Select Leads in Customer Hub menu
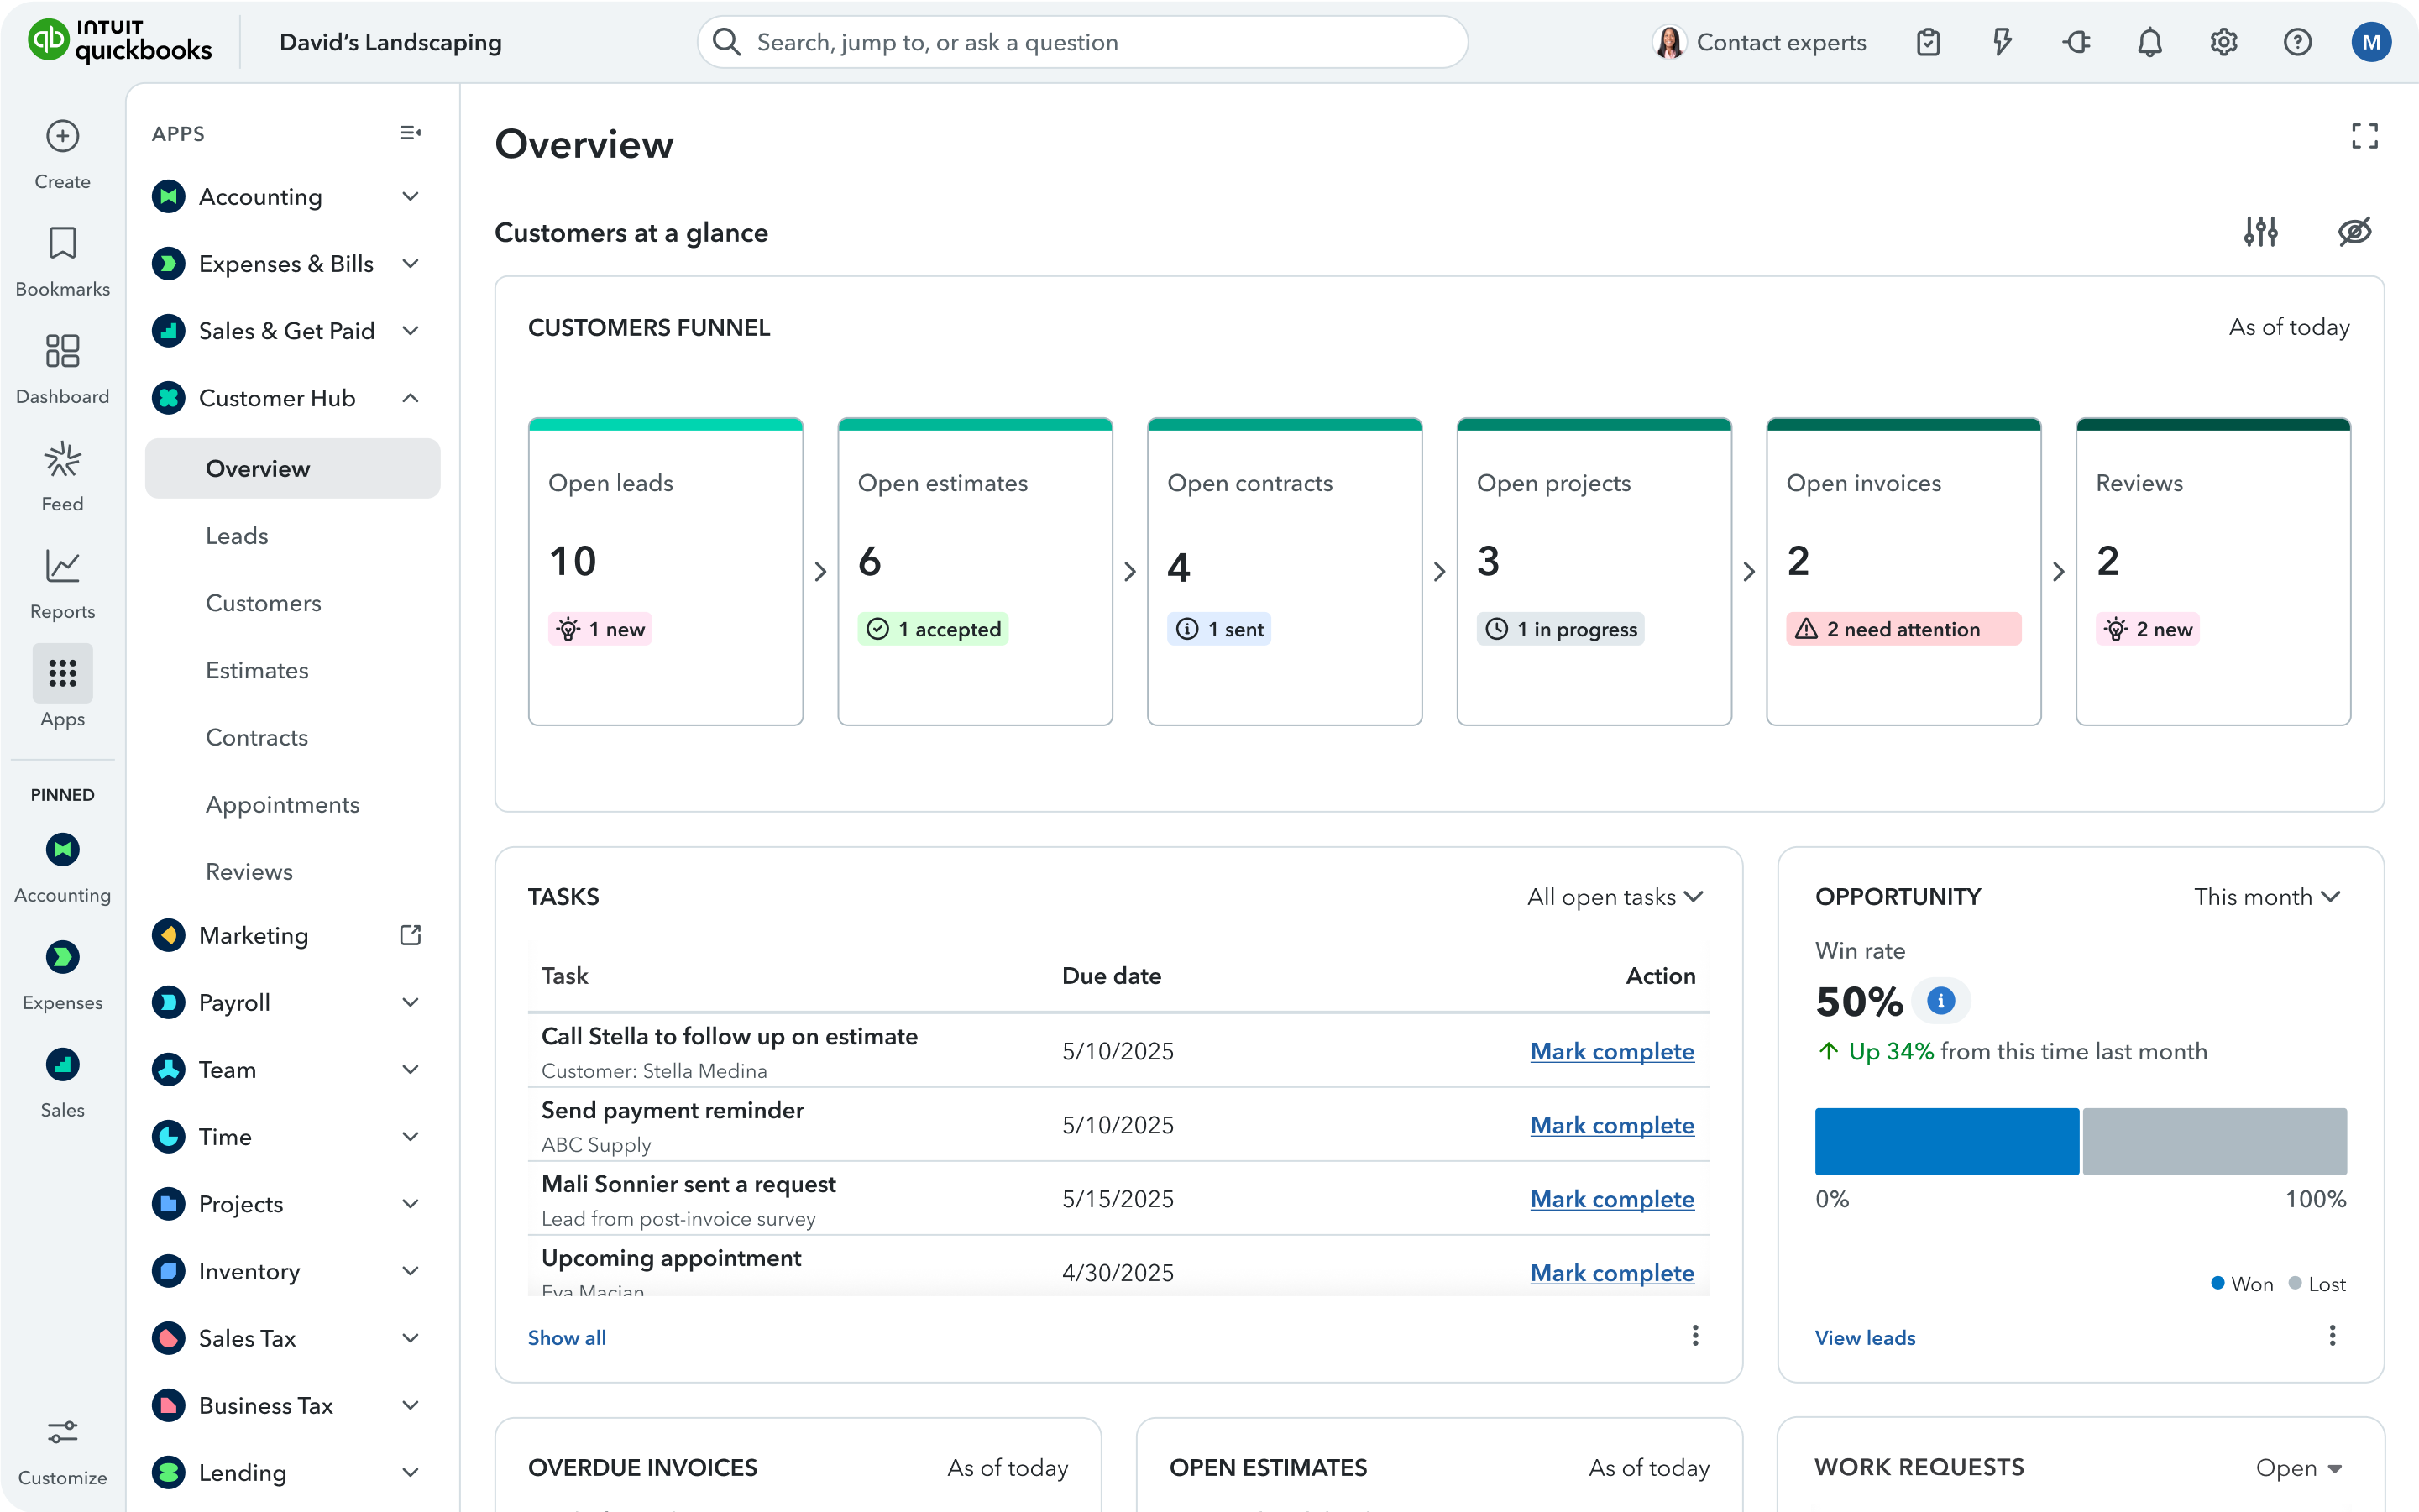Viewport: 2419px width, 1512px height. (237, 536)
